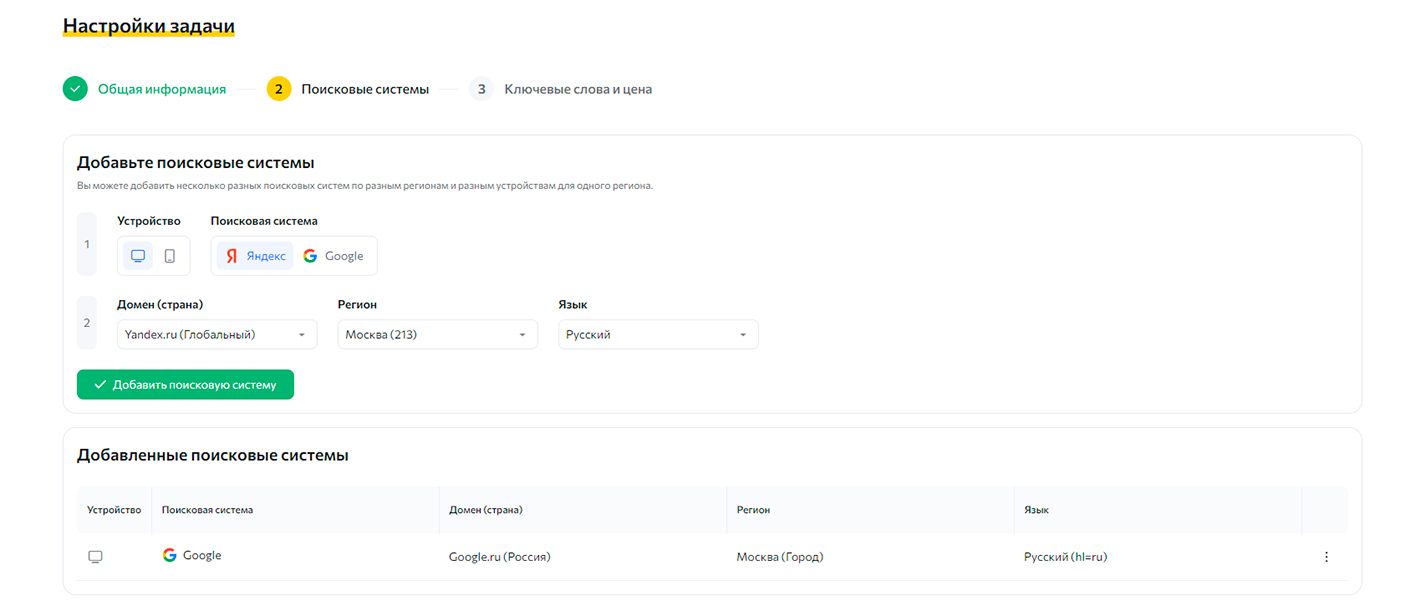Viewport: 1420px width, 600px height.
Task: Select the mobile device icon
Action: click(170, 256)
